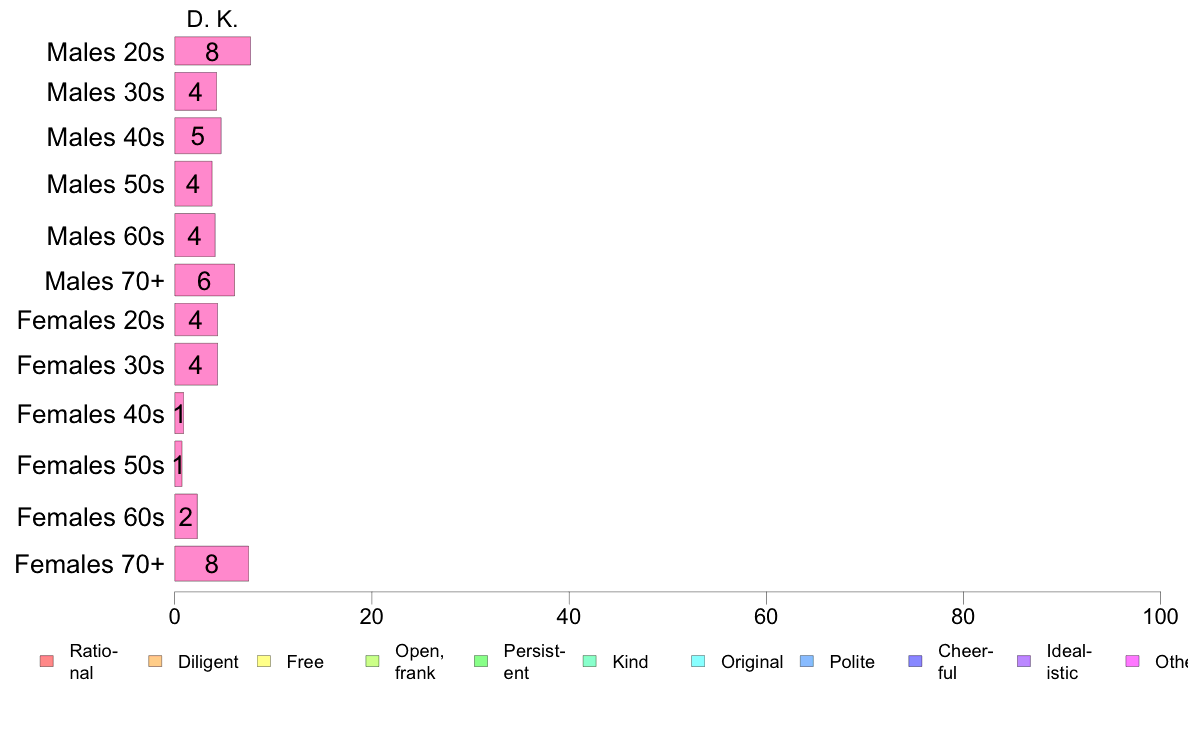Click the Males 40s bar showing 5
Screen dimensions: 1188x736
coord(198,136)
